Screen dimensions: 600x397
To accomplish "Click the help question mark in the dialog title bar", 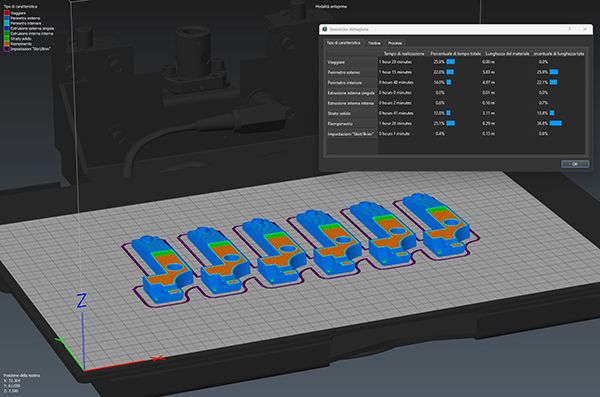I will (x=569, y=29).
